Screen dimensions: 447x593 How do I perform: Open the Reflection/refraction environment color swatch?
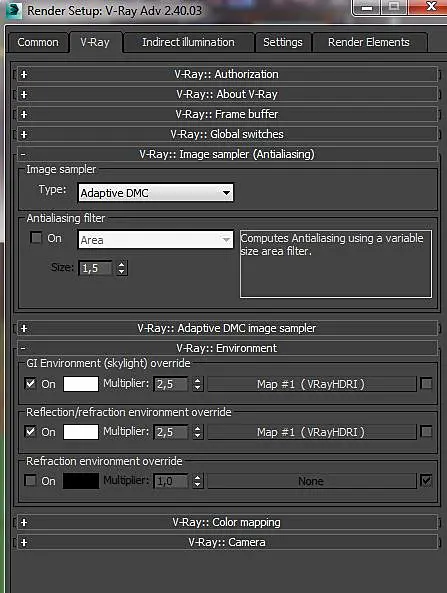pos(81,432)
